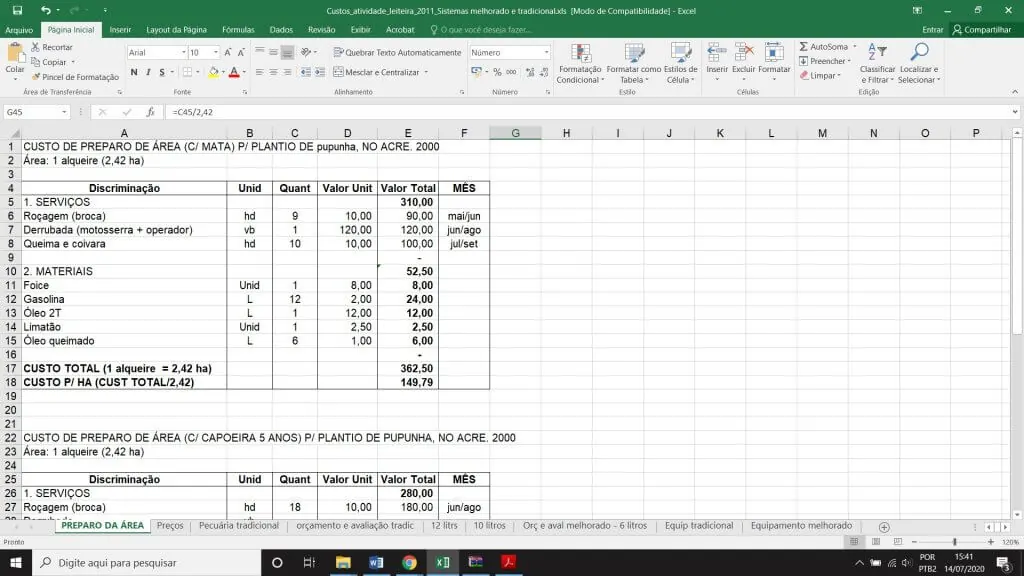Click the Compartilhar button
This screenshot has width=1024, height=576.
(x=982, y=30)
